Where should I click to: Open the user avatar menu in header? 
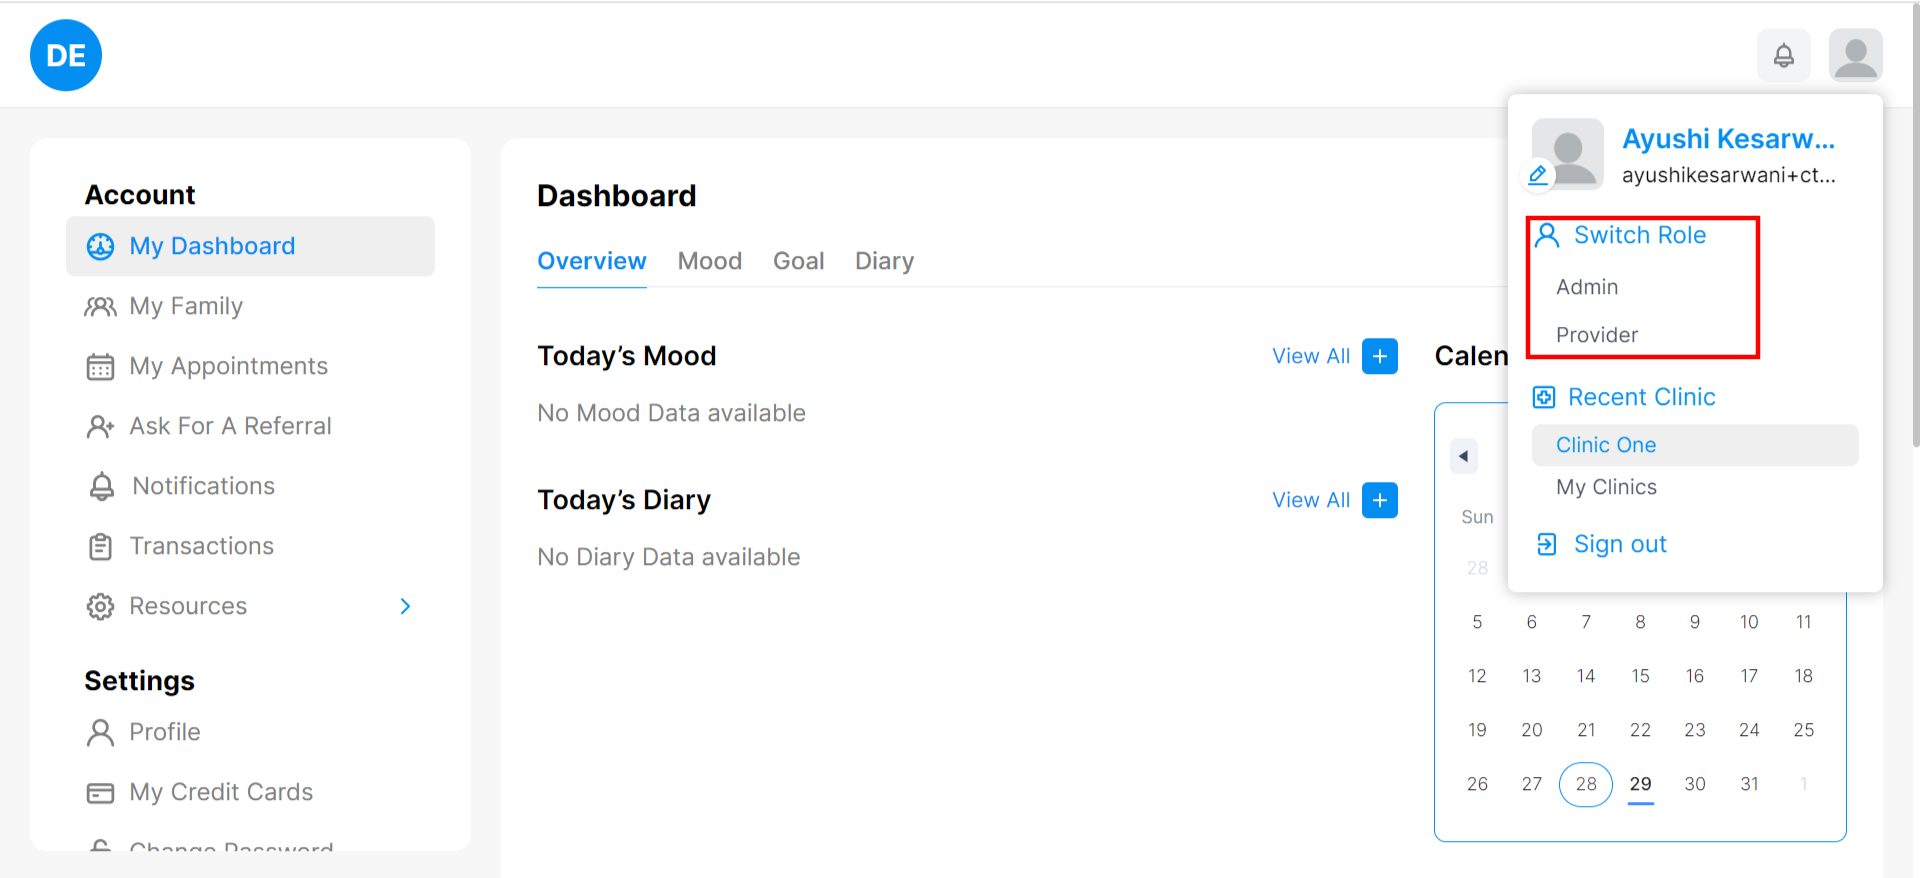[x=1855, y=56]
